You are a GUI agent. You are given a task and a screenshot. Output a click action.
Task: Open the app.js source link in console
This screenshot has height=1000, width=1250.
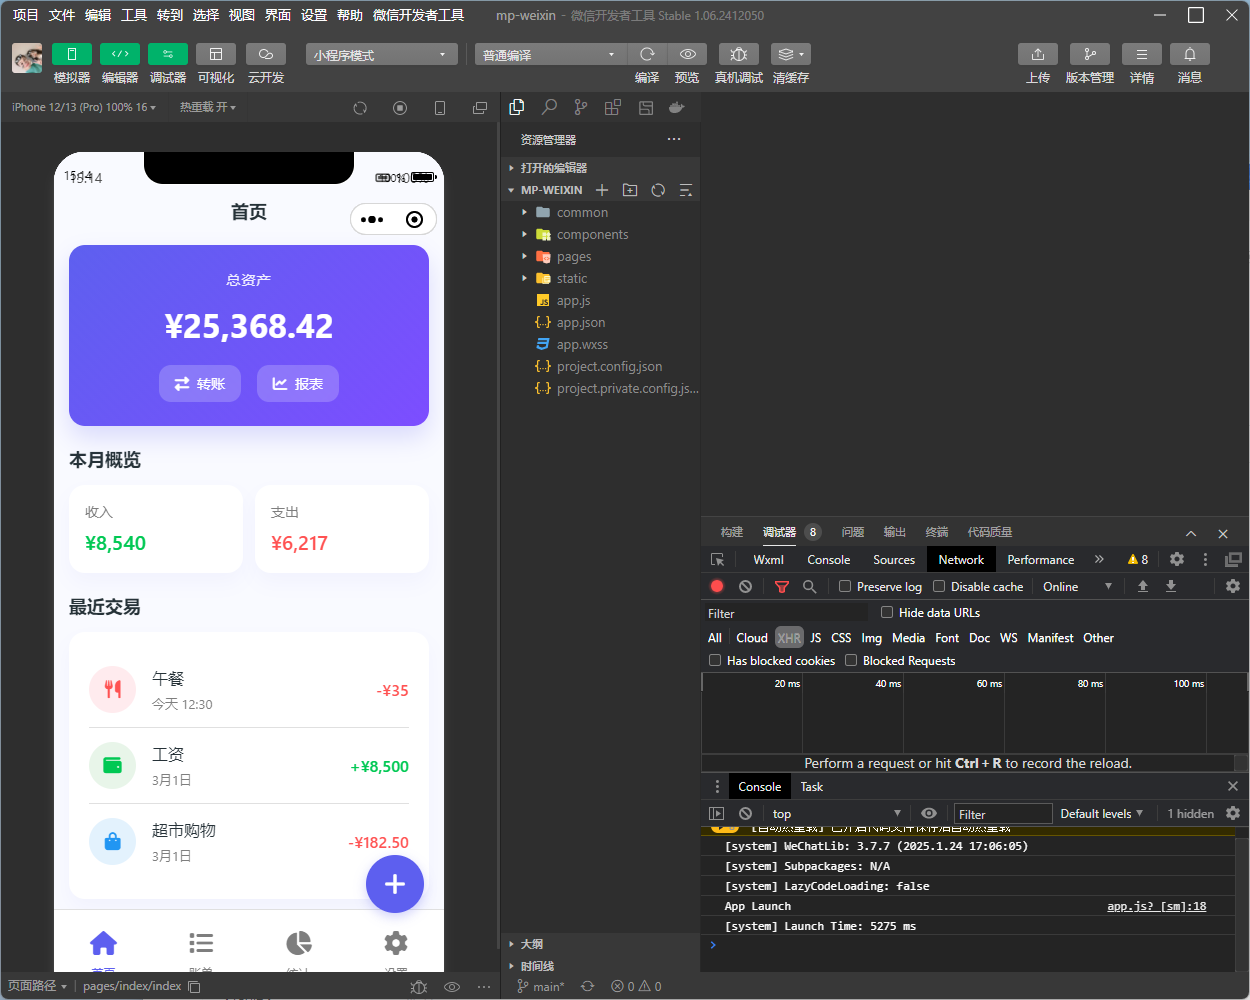[x=1156, y=906]
